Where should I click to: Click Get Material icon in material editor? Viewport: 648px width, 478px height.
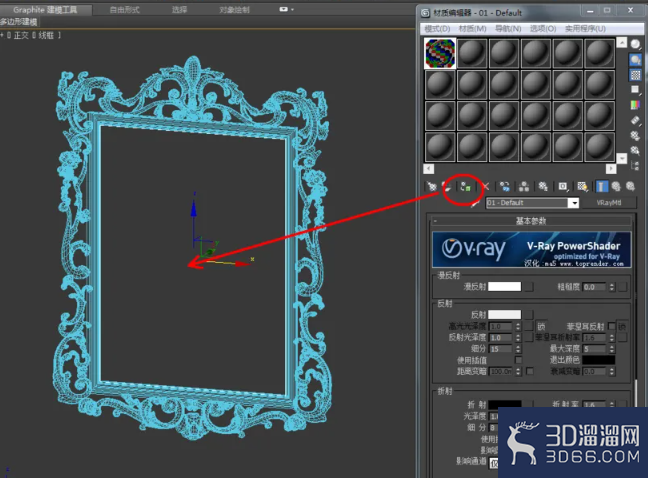tap(432, 186)
